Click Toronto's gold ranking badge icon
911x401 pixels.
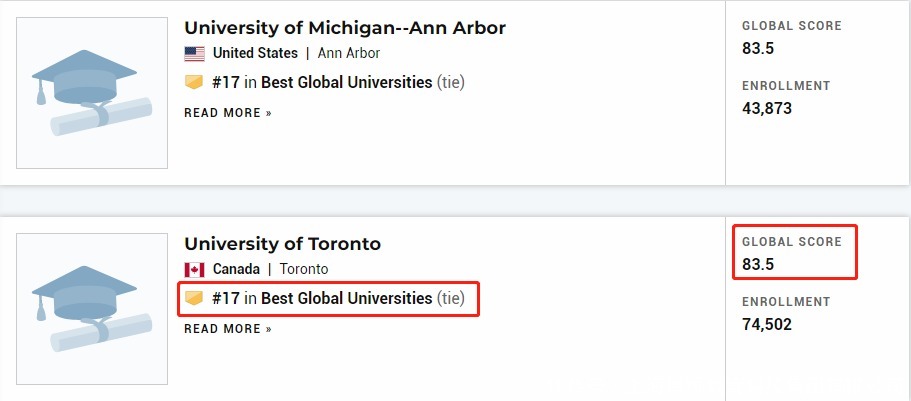[194, 298]
